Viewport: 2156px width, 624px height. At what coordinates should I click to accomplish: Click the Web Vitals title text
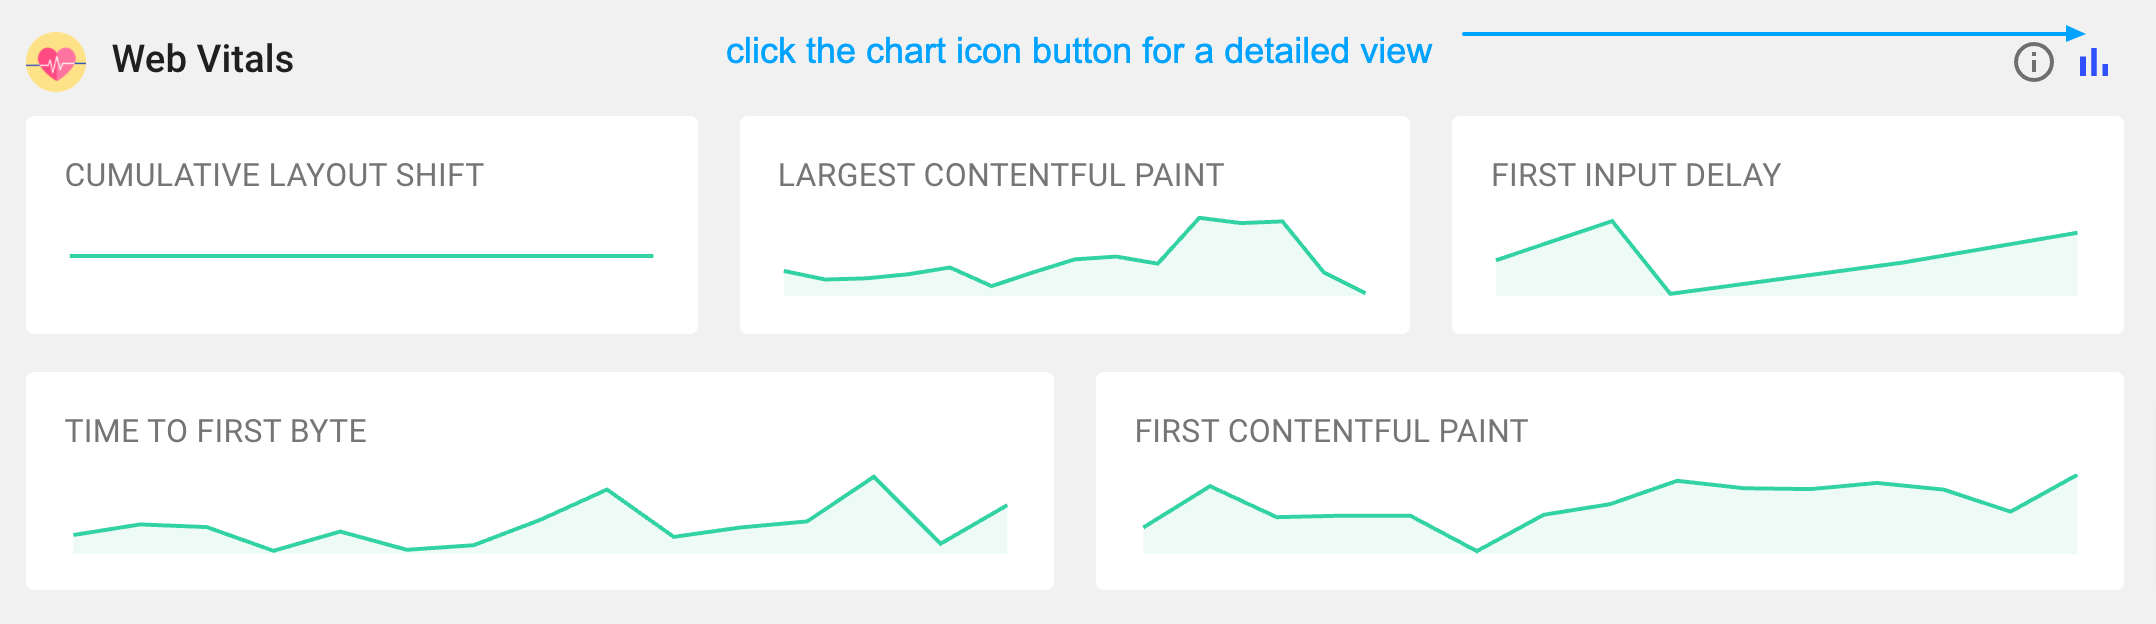point(203,59)
